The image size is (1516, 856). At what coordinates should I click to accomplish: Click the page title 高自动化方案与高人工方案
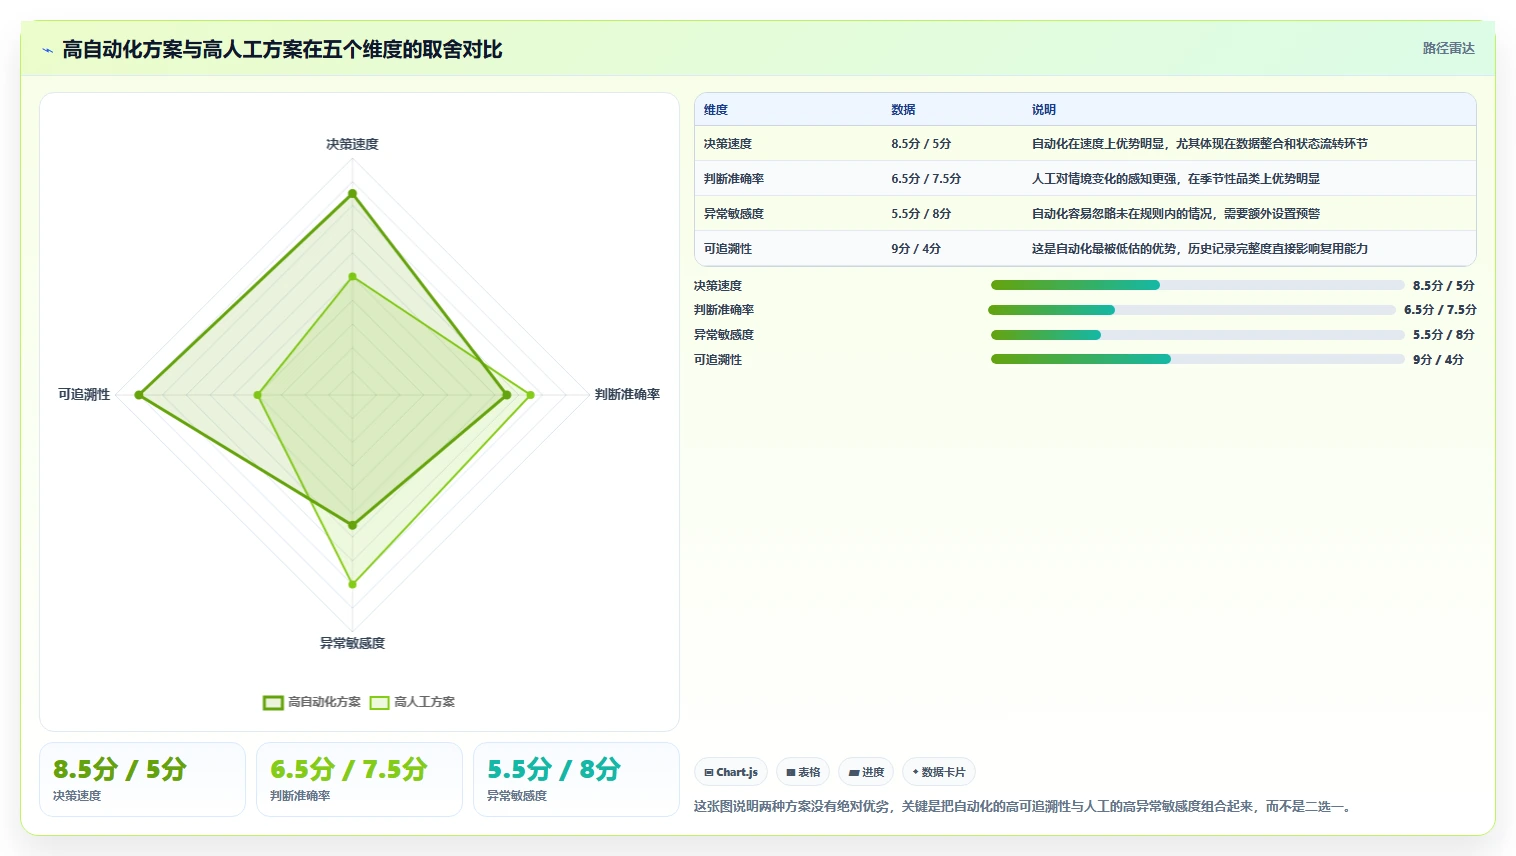(282, 50)
